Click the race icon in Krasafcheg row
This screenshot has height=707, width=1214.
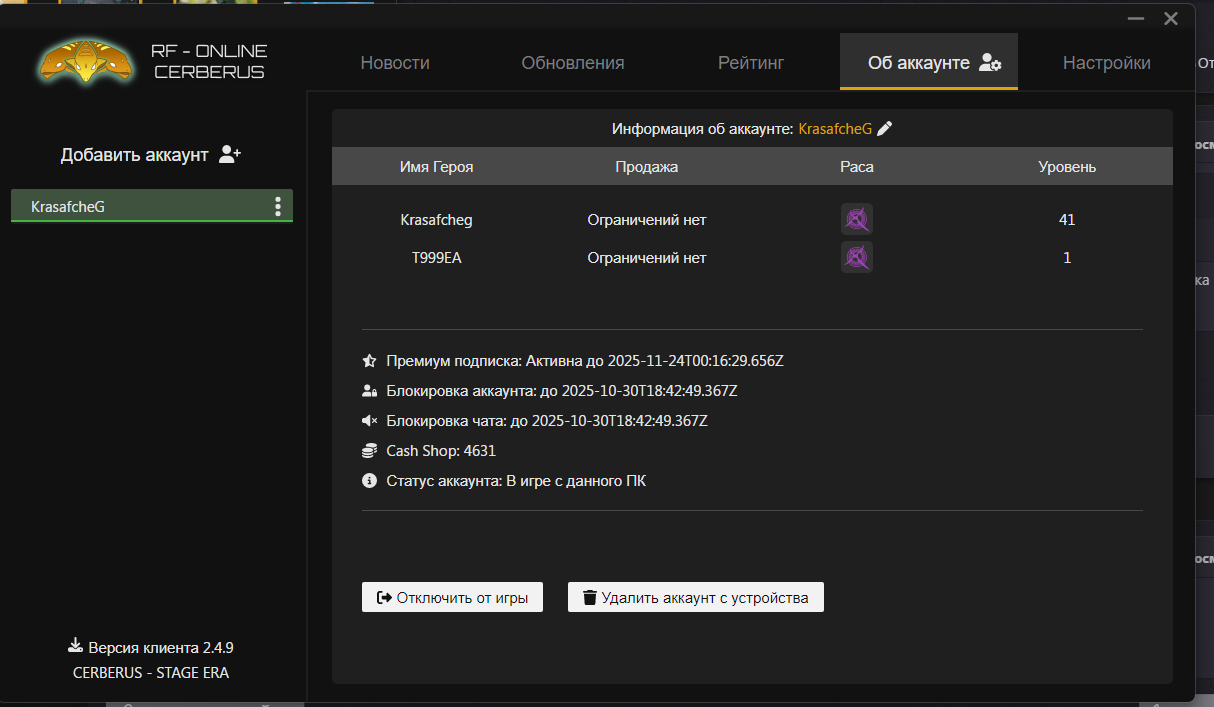coord(857,220)
